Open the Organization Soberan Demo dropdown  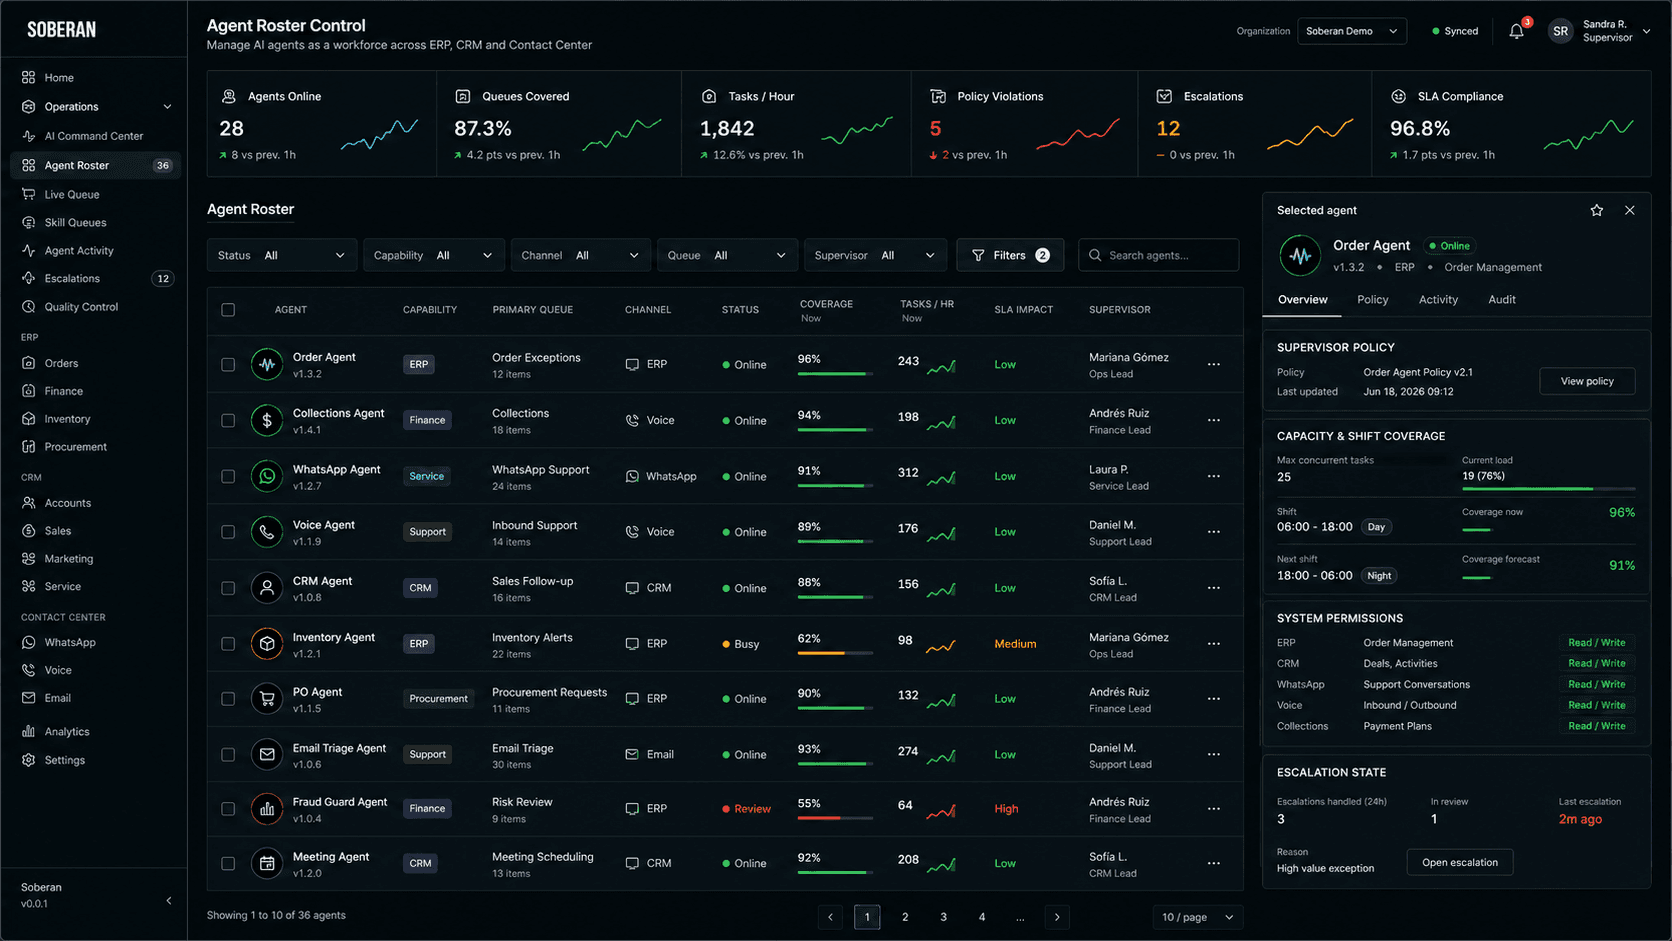click(x=1352, y=31)
